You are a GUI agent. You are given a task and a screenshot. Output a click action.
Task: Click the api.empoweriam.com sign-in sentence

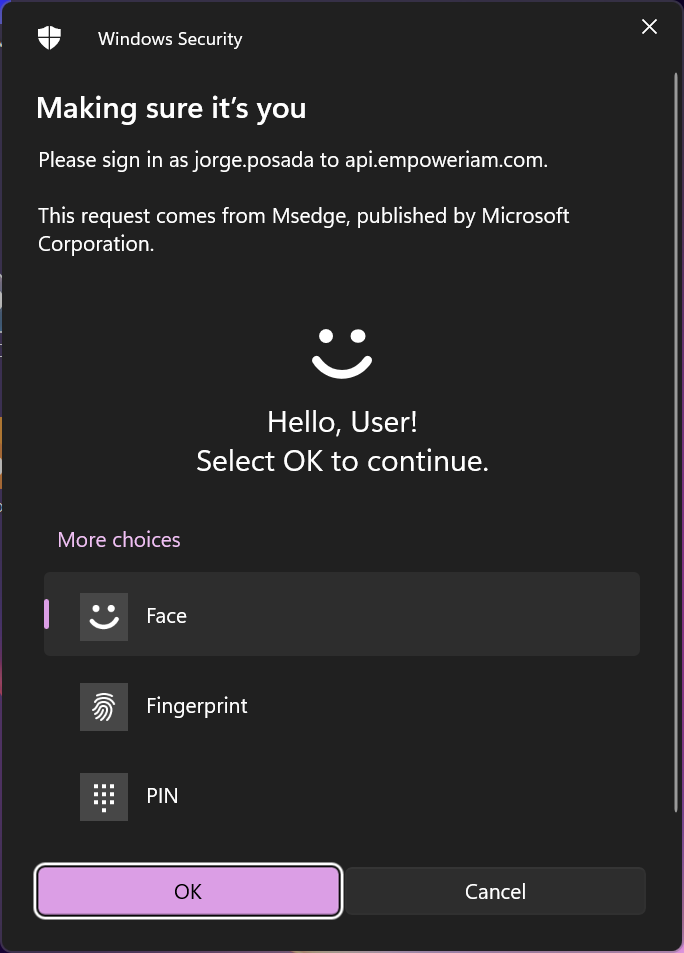(293, 160)
